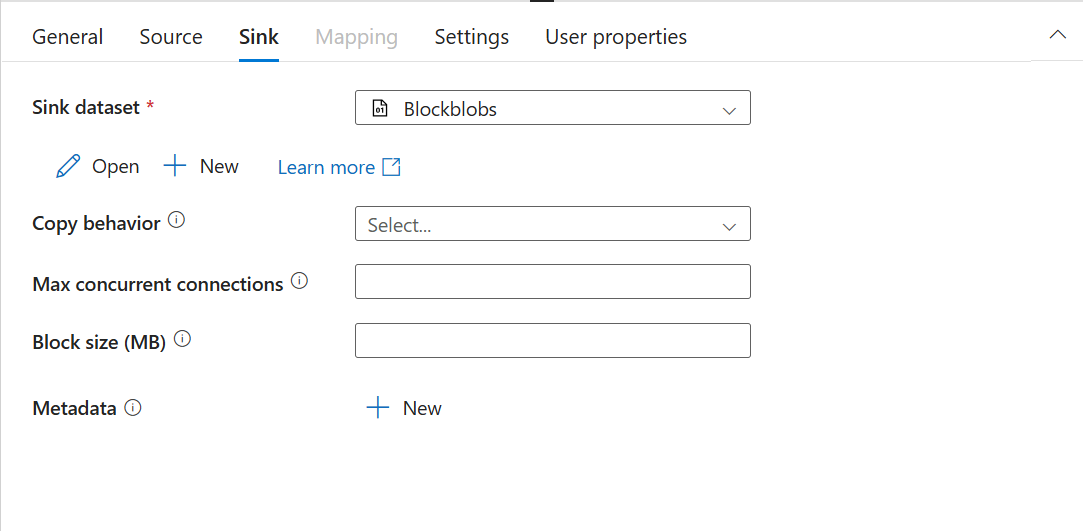Switch to the Source tab
The image size is (1083, 531).
pyautogui.click(x=171, y=37)
